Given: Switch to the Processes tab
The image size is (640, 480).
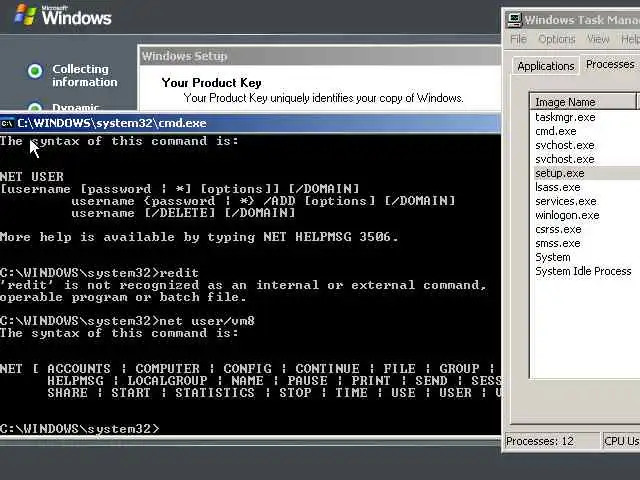Looking at the screenshot, I should pos(610,64).
